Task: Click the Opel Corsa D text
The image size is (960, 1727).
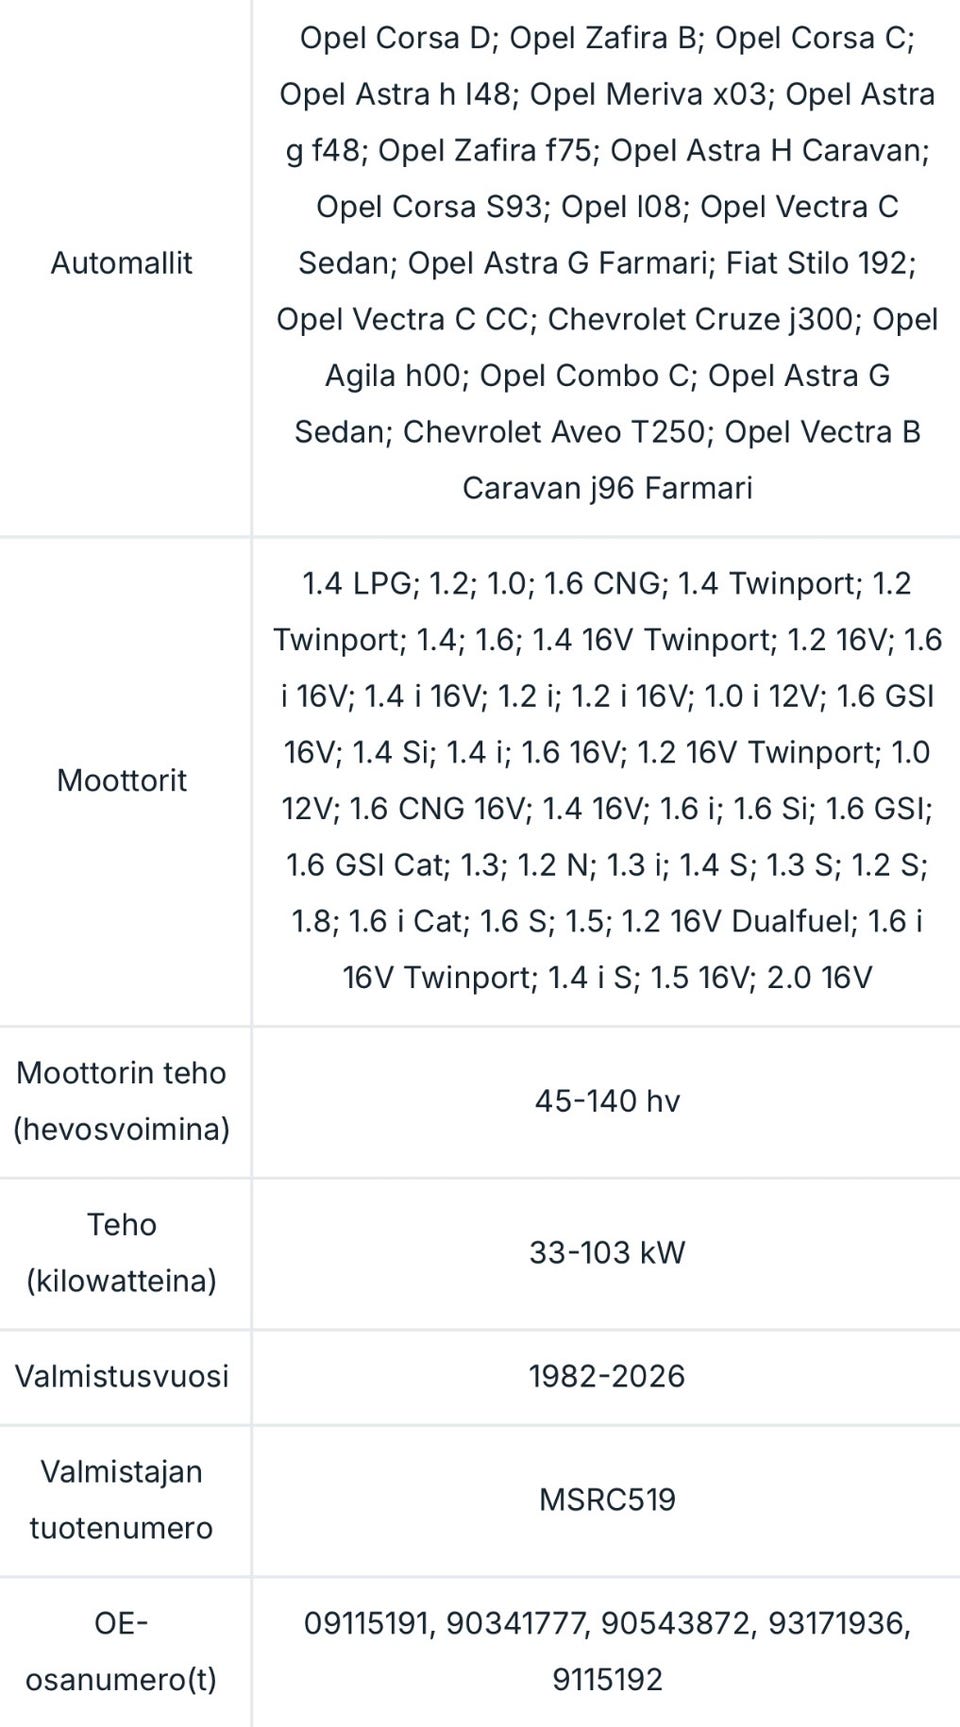Action: pos(395,38)
